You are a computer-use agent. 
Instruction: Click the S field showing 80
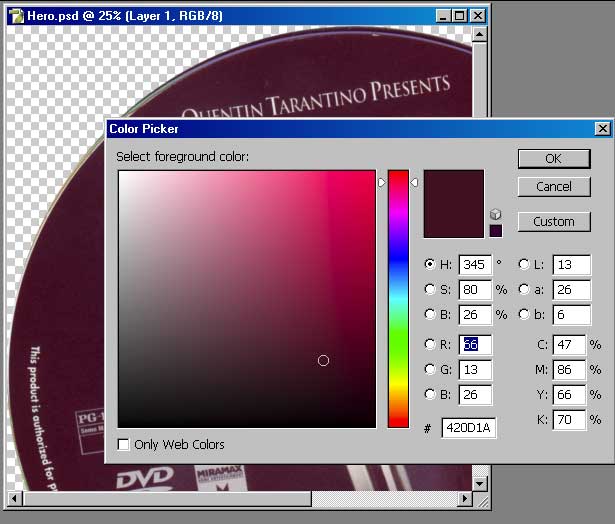coord(475,290)
